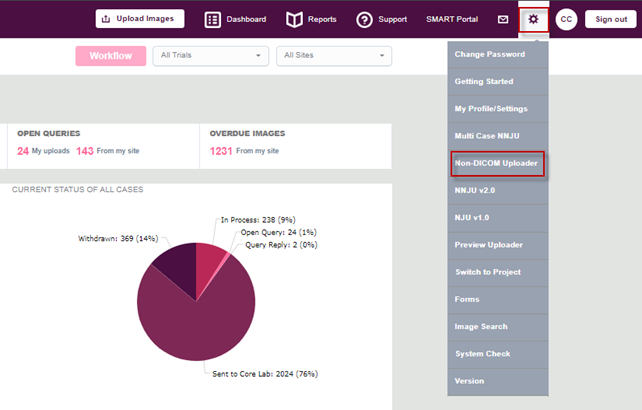Expand the All Sites dropdown
The width and height of the screenshot is (642, 410).
[x=333, y=56]
